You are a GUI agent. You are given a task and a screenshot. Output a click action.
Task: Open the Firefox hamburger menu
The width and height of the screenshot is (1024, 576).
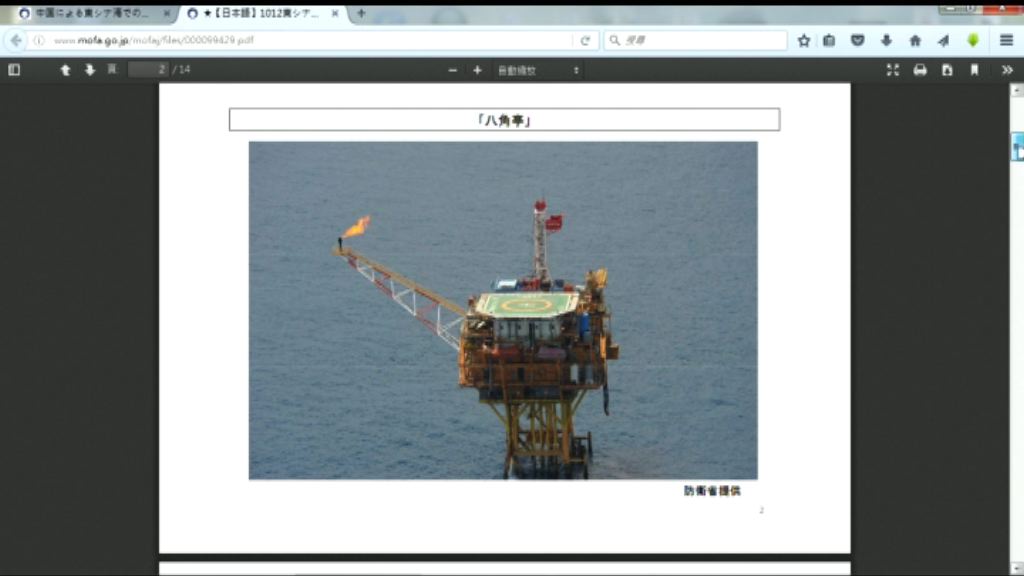[x=1005, y=40]
